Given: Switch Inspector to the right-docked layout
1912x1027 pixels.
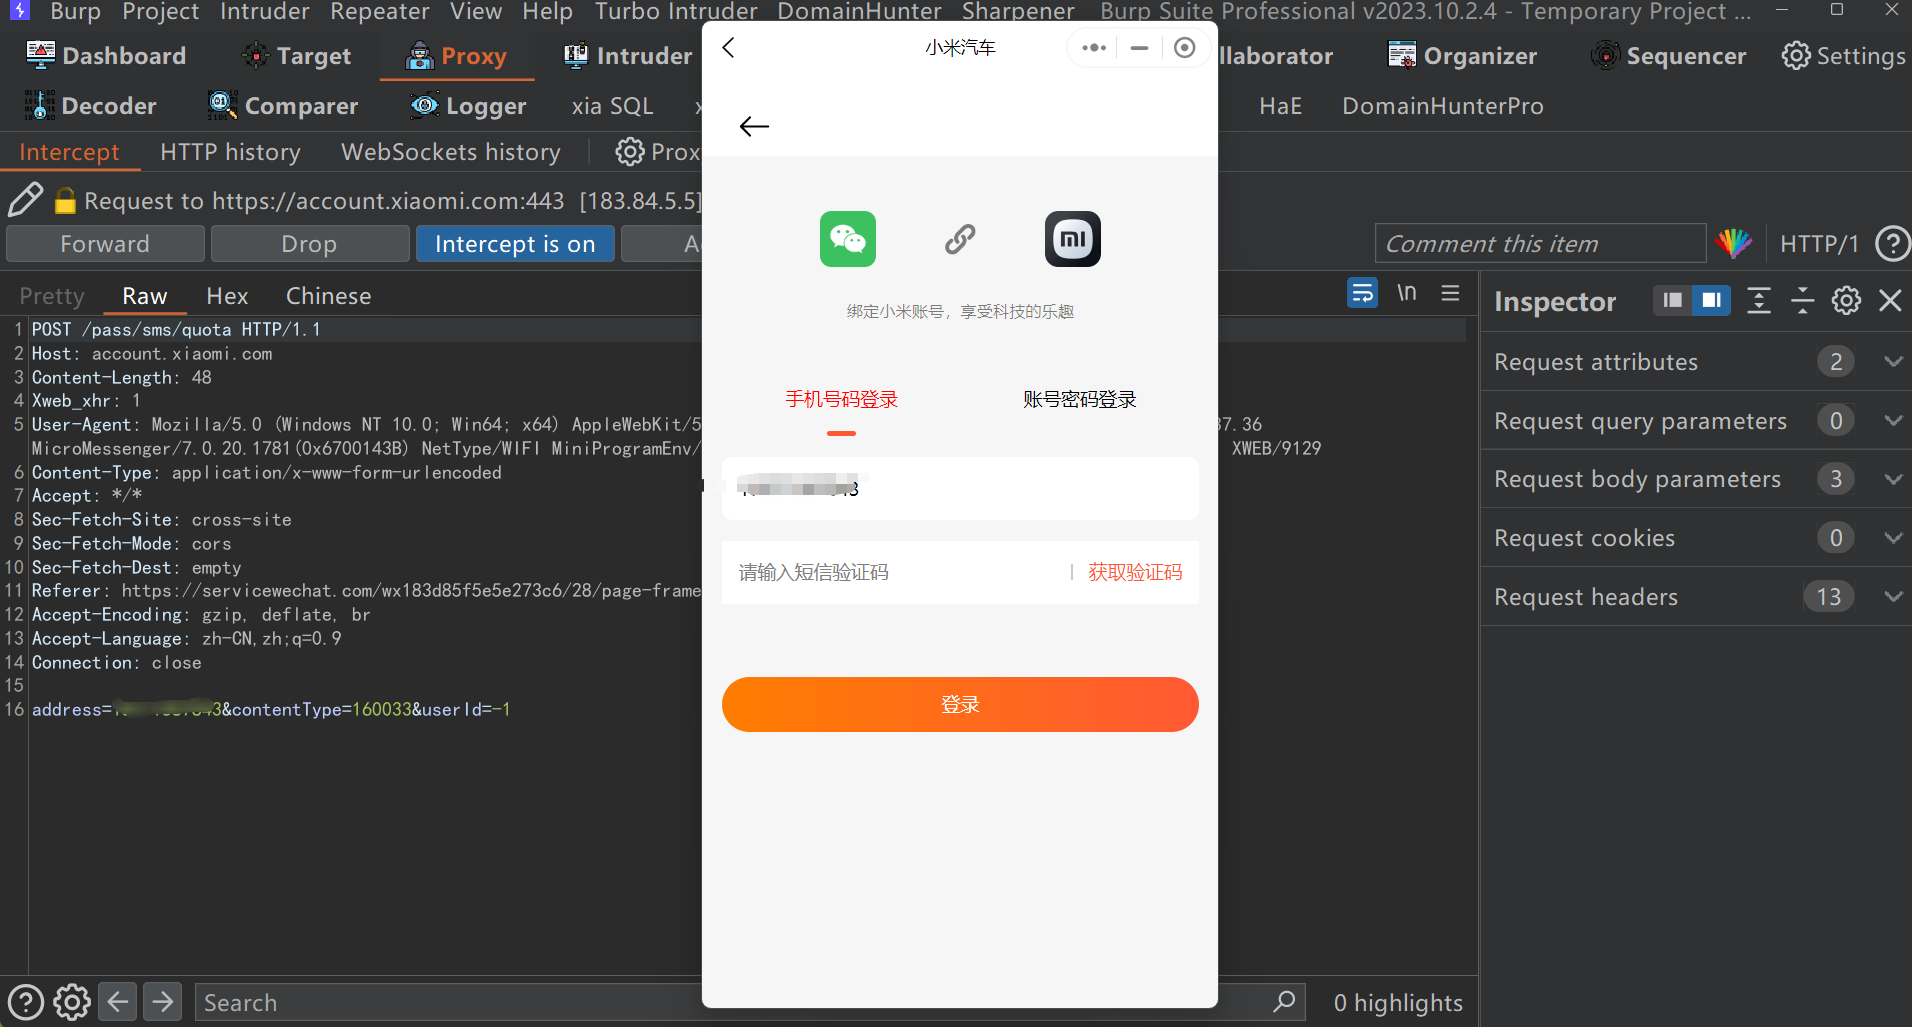Looking at the screenshot, I should coord(1711,300).
